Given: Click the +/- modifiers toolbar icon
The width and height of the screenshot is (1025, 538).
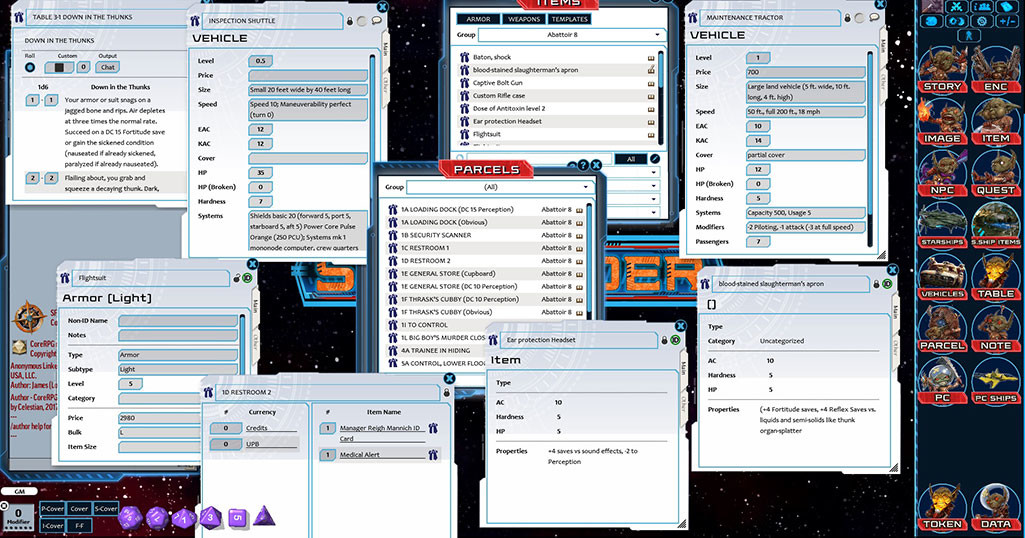Looking at the screenshot, I should (1007, 21).
